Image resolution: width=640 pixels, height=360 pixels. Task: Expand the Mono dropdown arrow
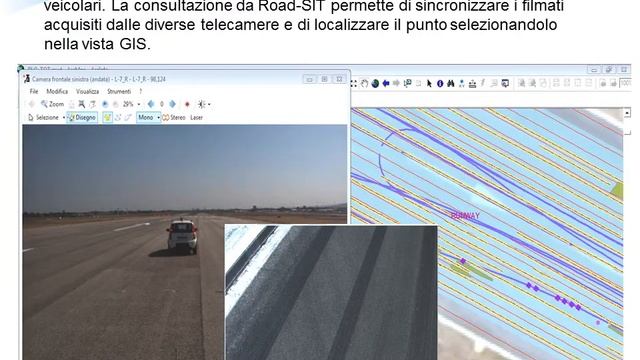coord(158,118)
